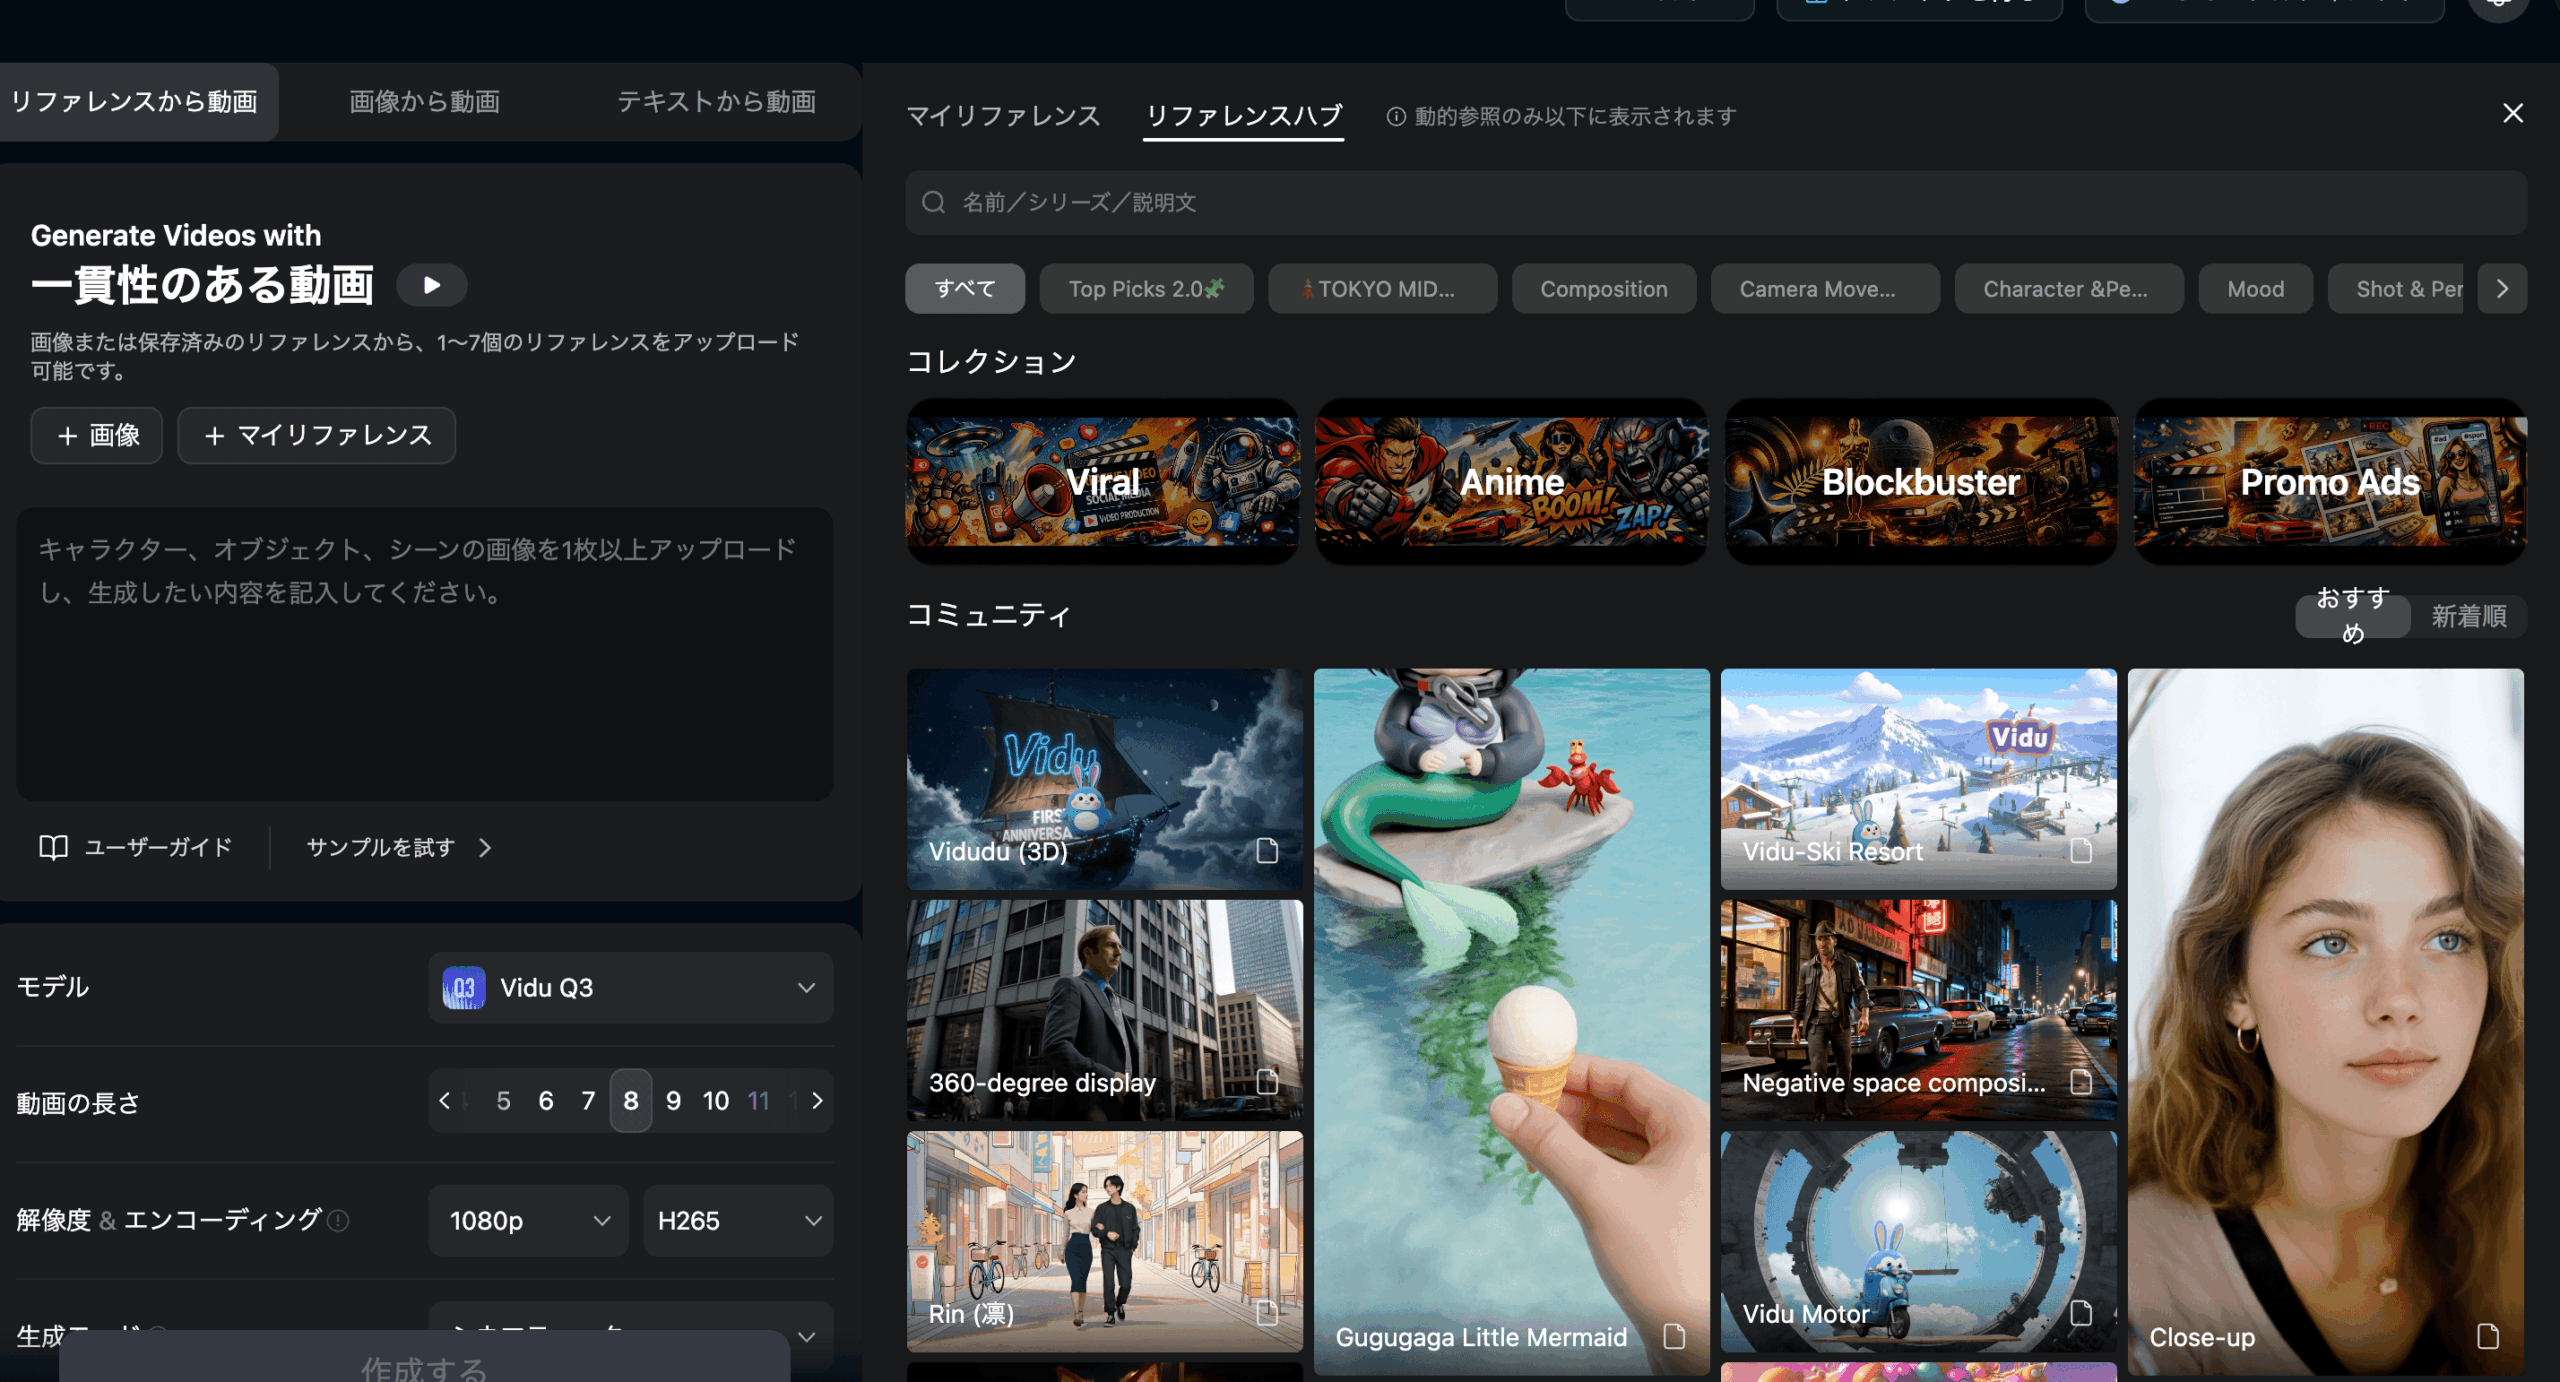Expand the 1080p resolution dropdown
Viewport: 2560px width, 1382px height.
tap(528, 1221)
